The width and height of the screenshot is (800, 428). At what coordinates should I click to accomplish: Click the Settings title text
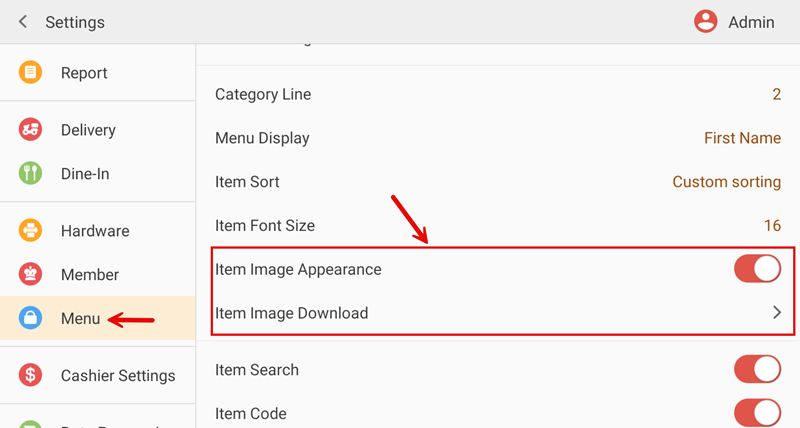click(75, 22)
